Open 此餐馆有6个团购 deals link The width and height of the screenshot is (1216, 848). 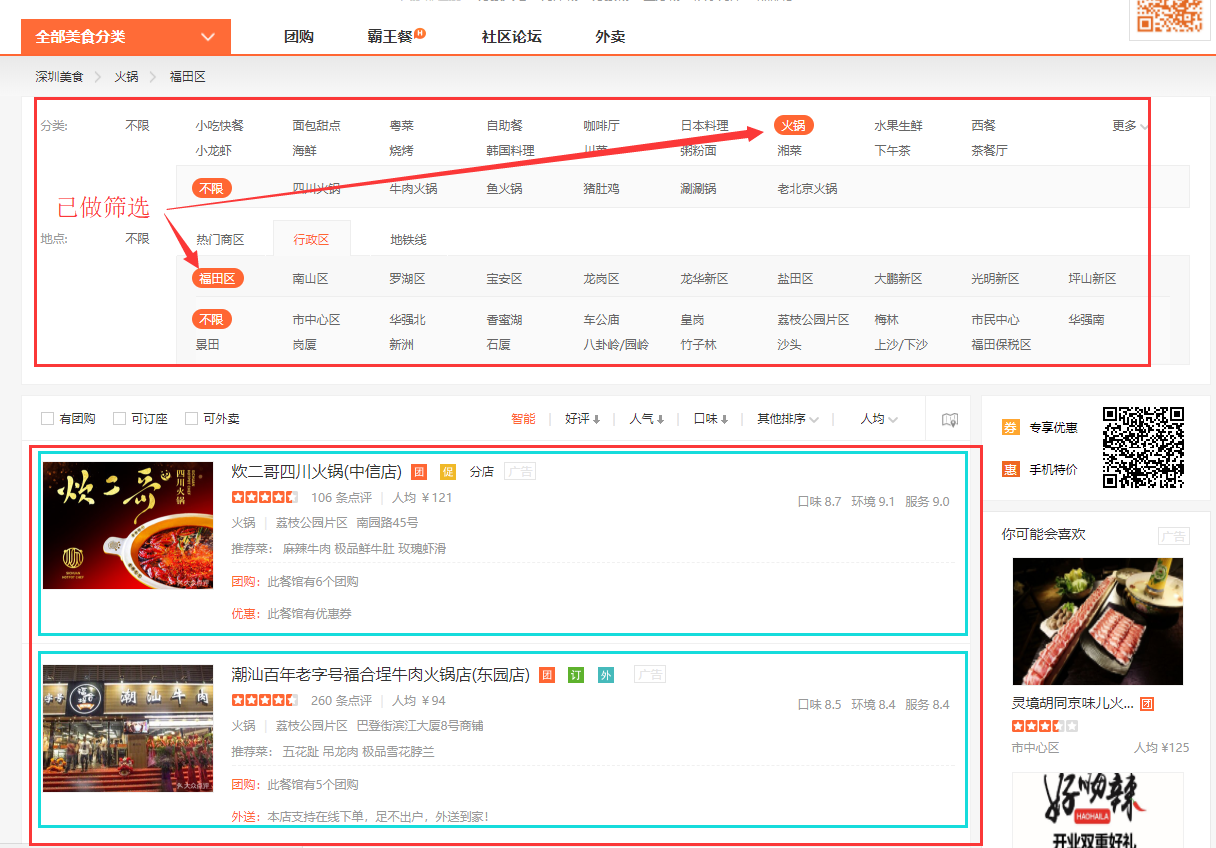(x=312, y=582)
